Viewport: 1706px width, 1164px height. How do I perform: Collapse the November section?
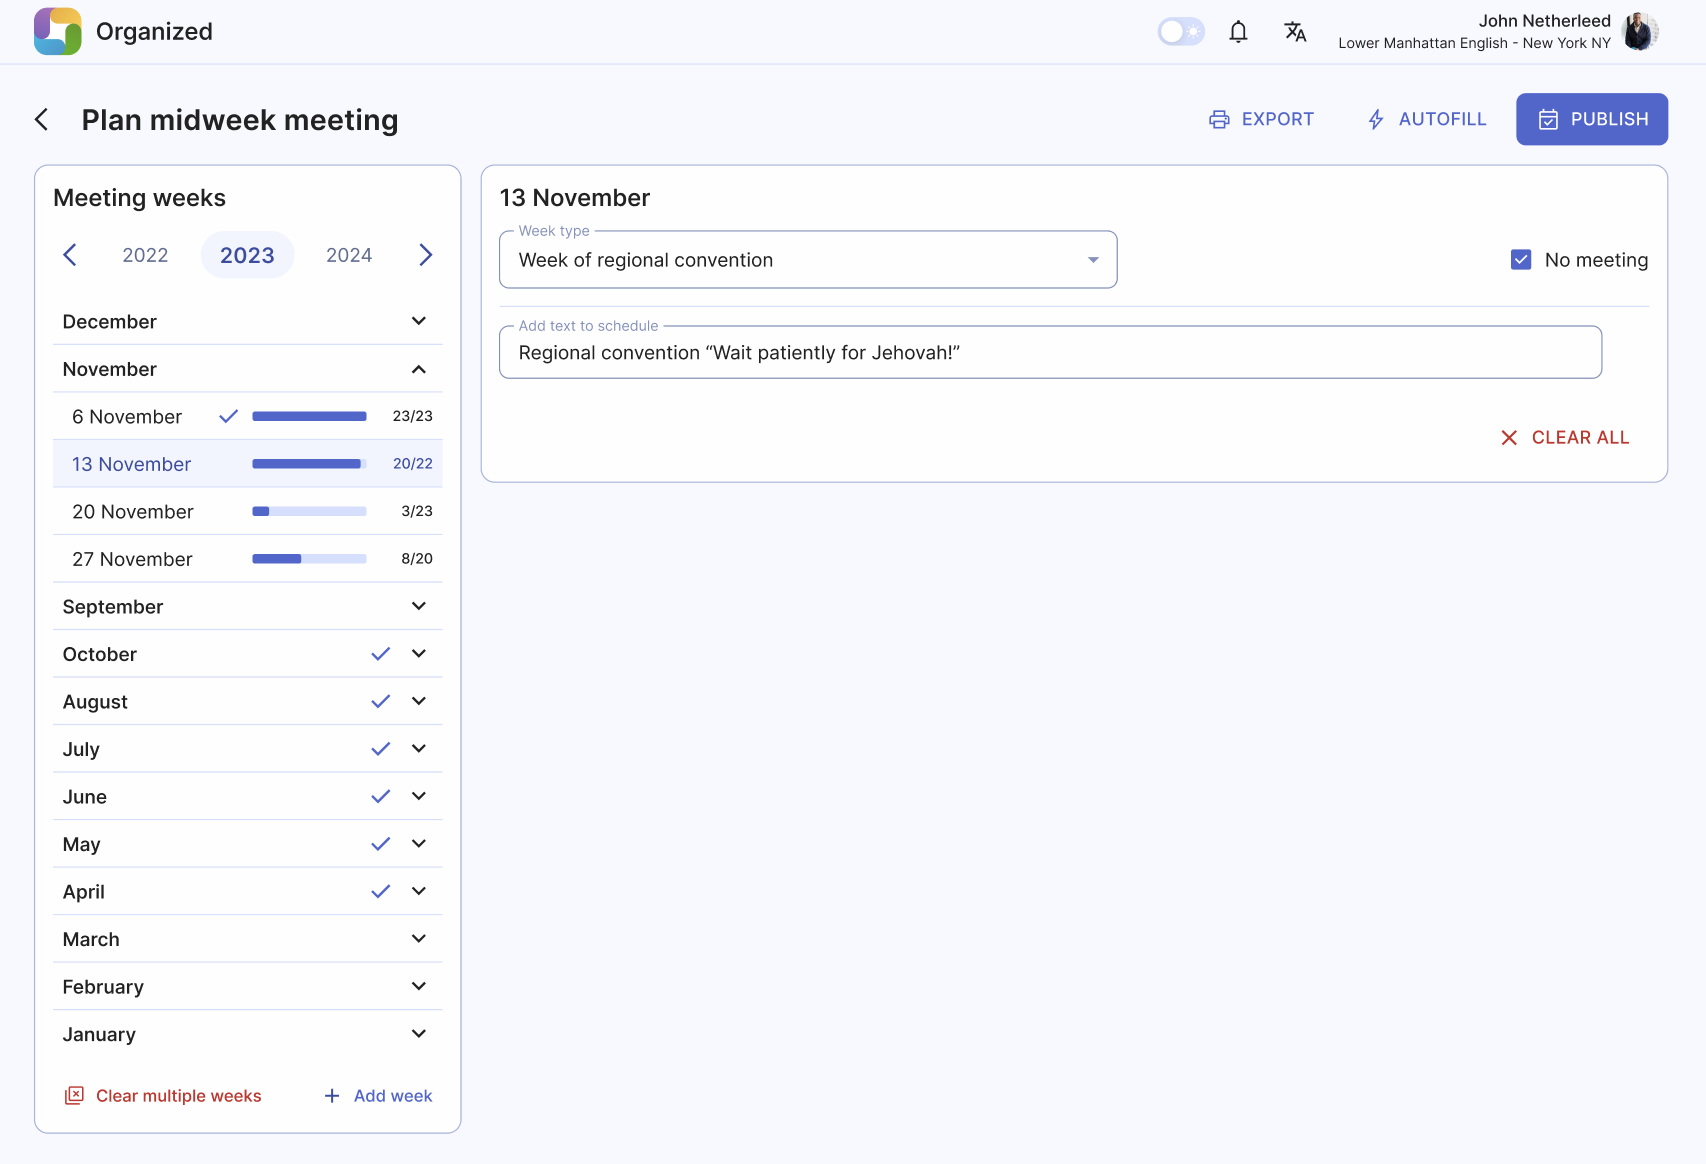point(419,368)
